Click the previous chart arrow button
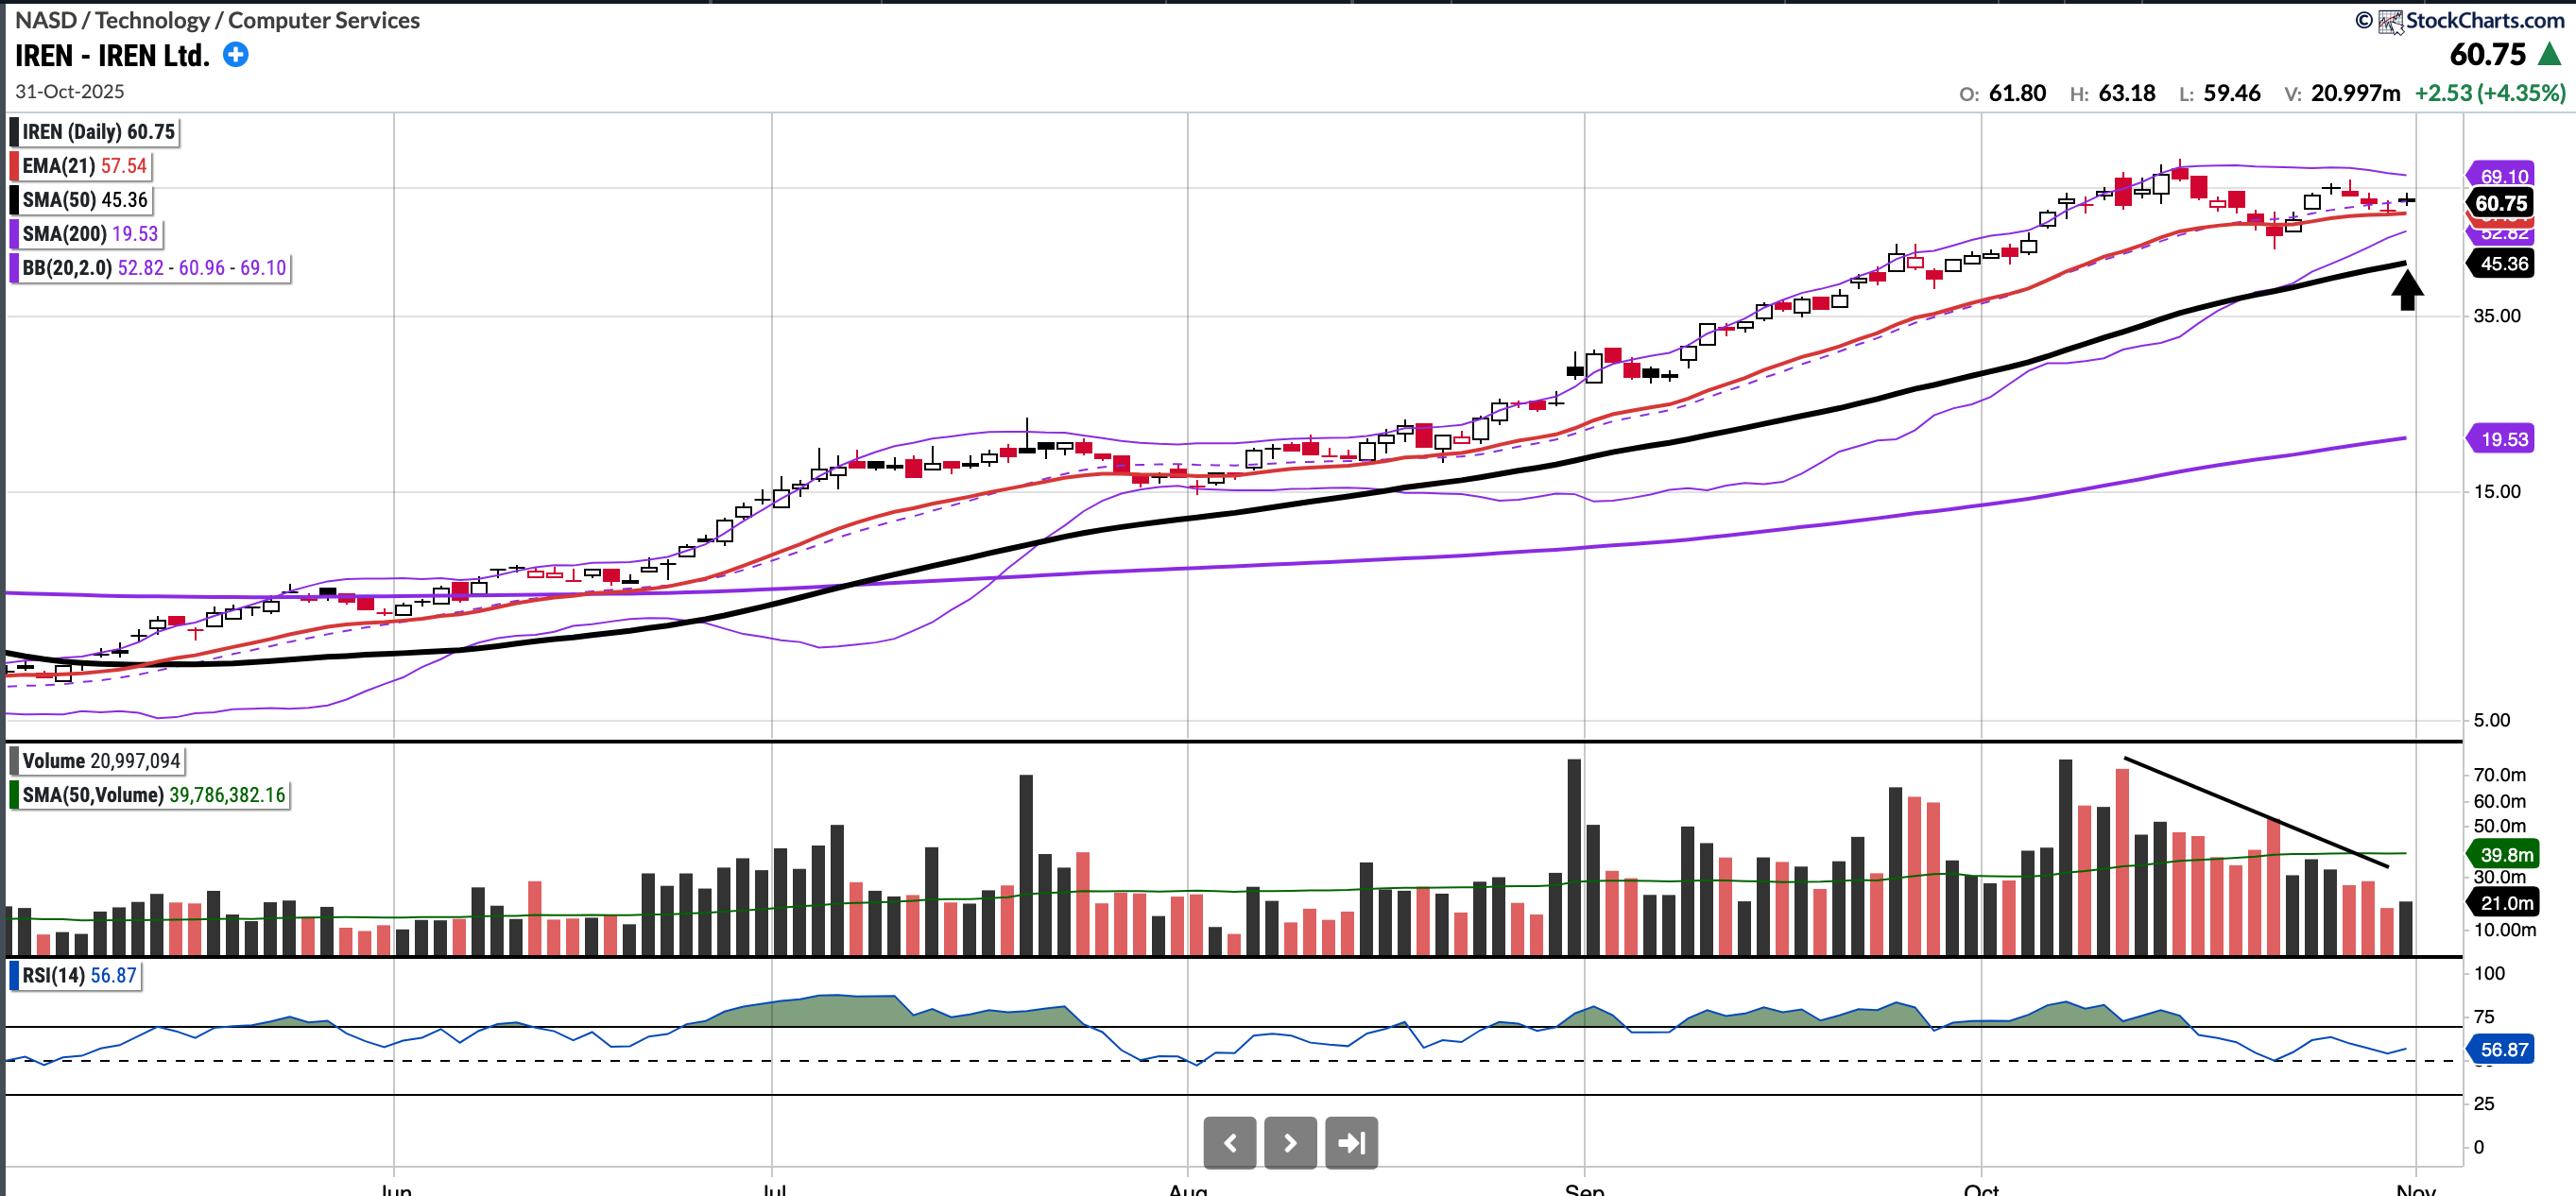This screenshot has height=1196, width=2576. coord(1229,1142)
